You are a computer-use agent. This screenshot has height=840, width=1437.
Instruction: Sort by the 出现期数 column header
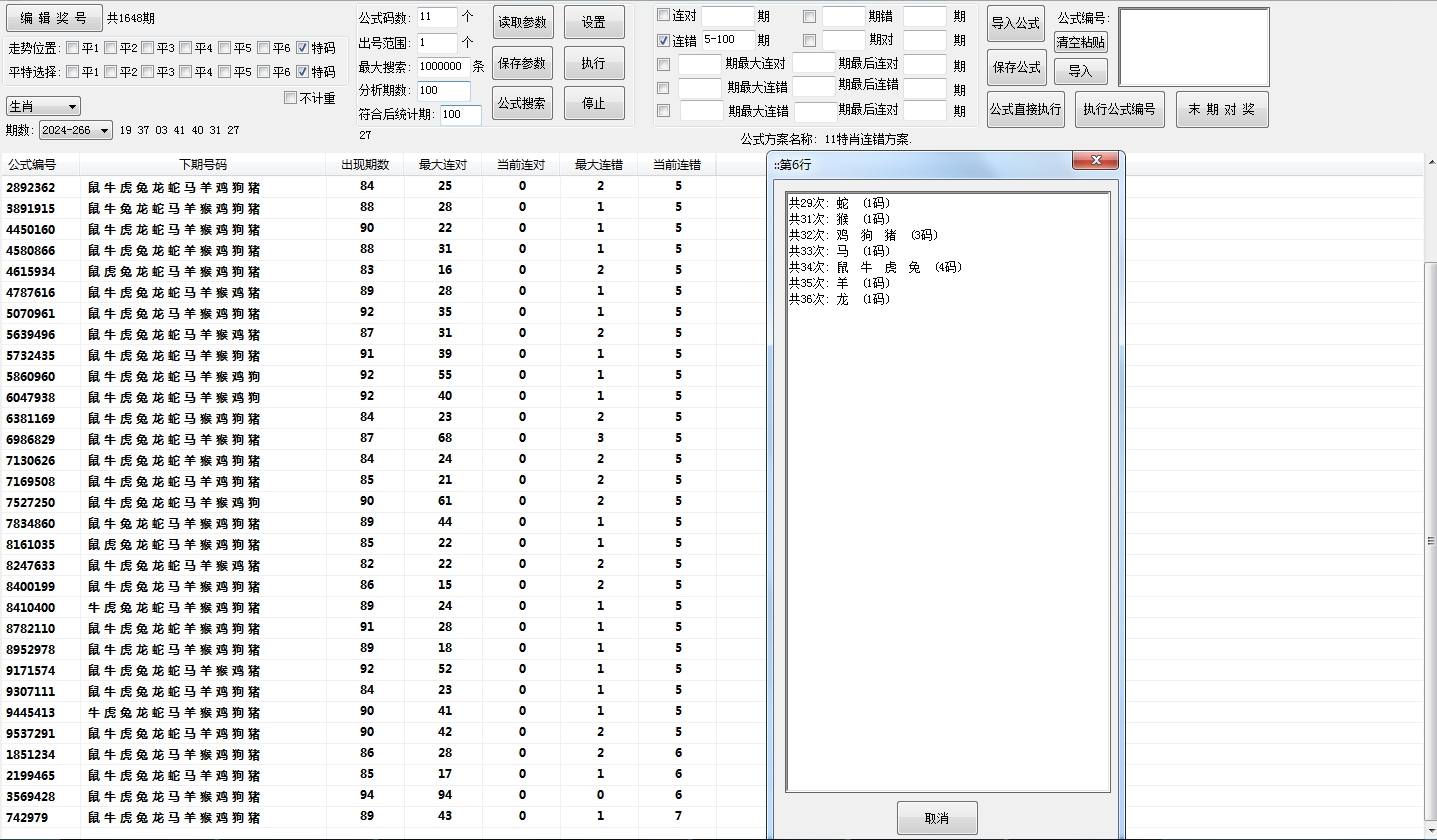tap(365, 165)
